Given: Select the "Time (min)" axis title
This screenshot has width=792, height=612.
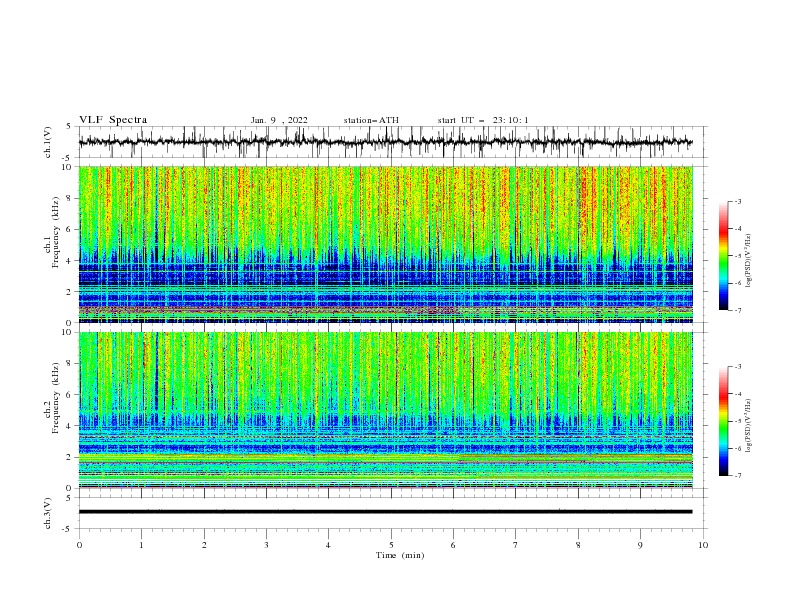Looking at the screenshot, I should point(400,555).
